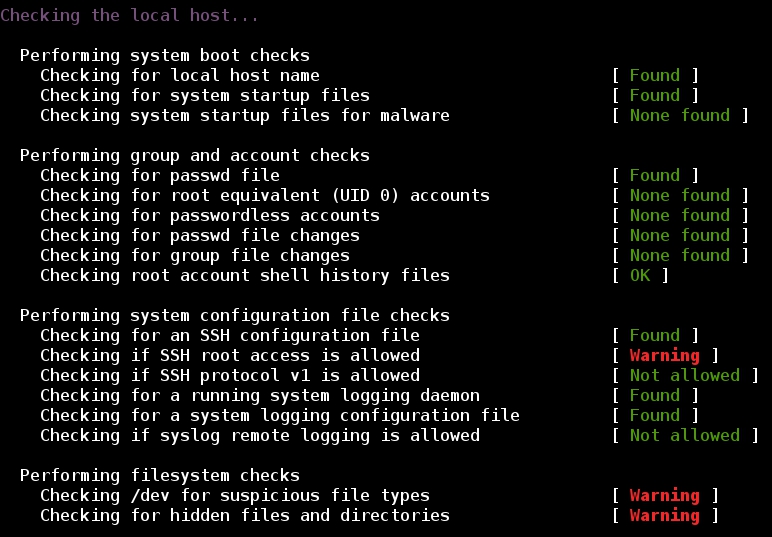Click "Checking for a running system logging daemon"
772x537 pixels.
[259, 395]
